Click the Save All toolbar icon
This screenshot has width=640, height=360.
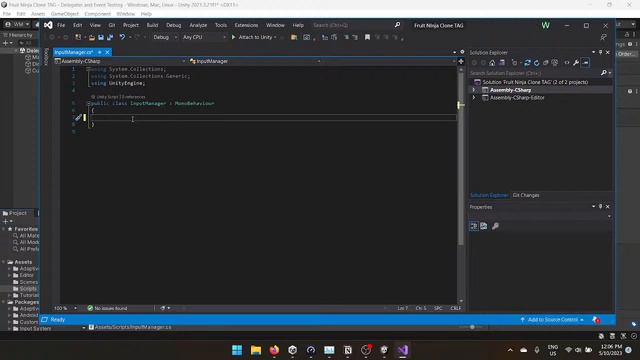pyautogui.click(x=110, y=37)
